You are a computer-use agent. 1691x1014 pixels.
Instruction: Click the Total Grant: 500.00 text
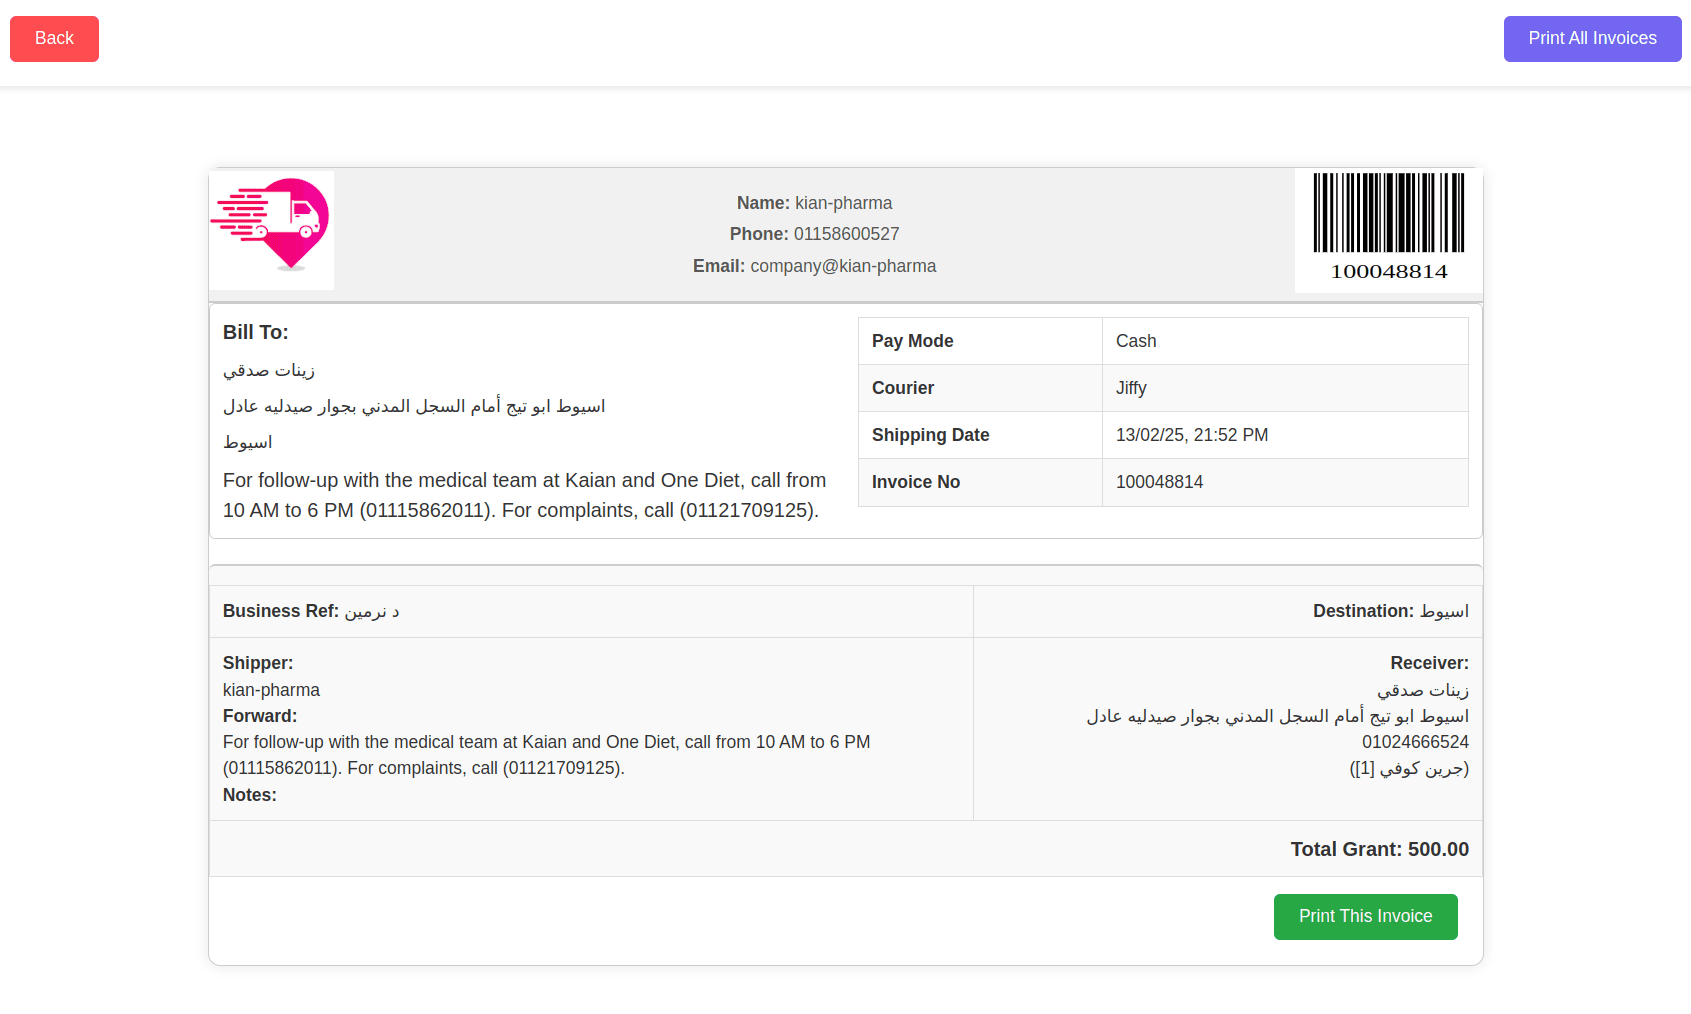pyautogui.click(x=1379, y=848)
